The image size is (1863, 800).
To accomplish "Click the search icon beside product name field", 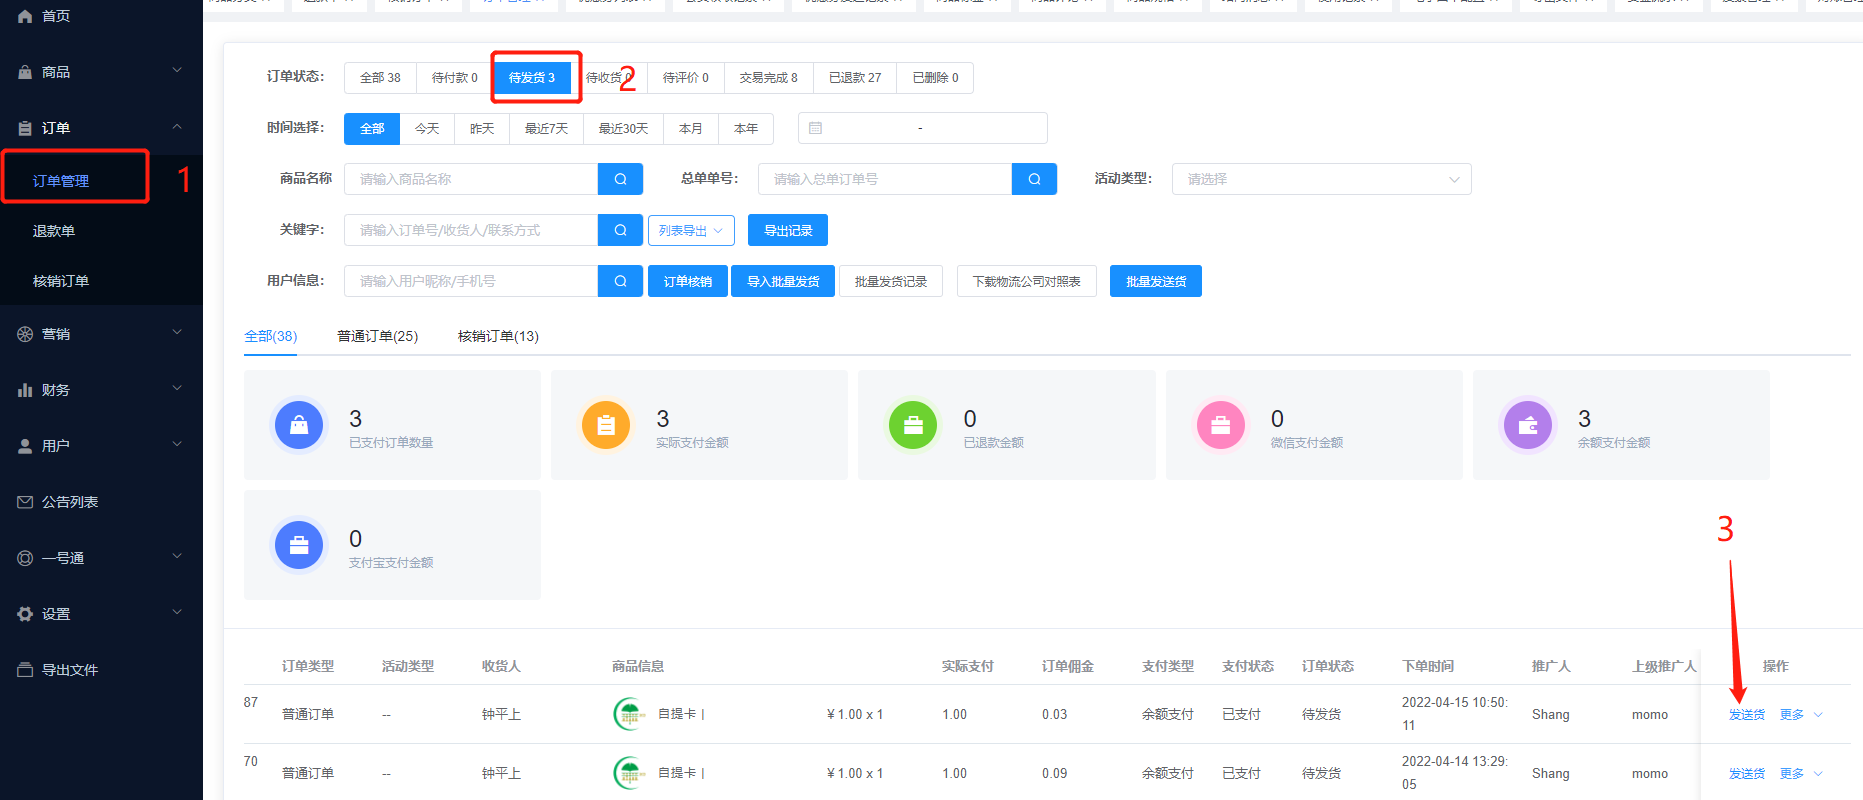I will point(620,179).
